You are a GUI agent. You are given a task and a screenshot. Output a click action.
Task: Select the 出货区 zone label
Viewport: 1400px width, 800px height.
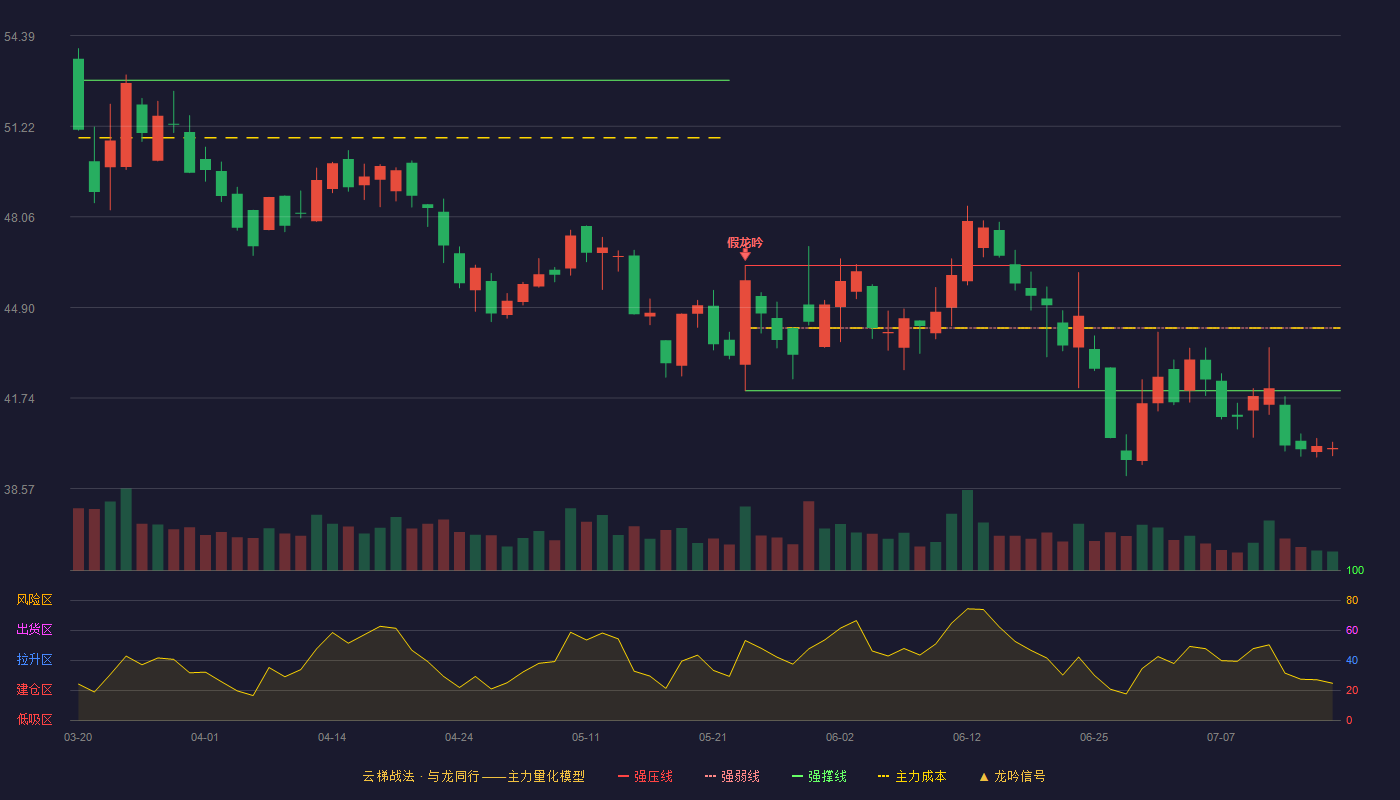click(x=34, y=630)
